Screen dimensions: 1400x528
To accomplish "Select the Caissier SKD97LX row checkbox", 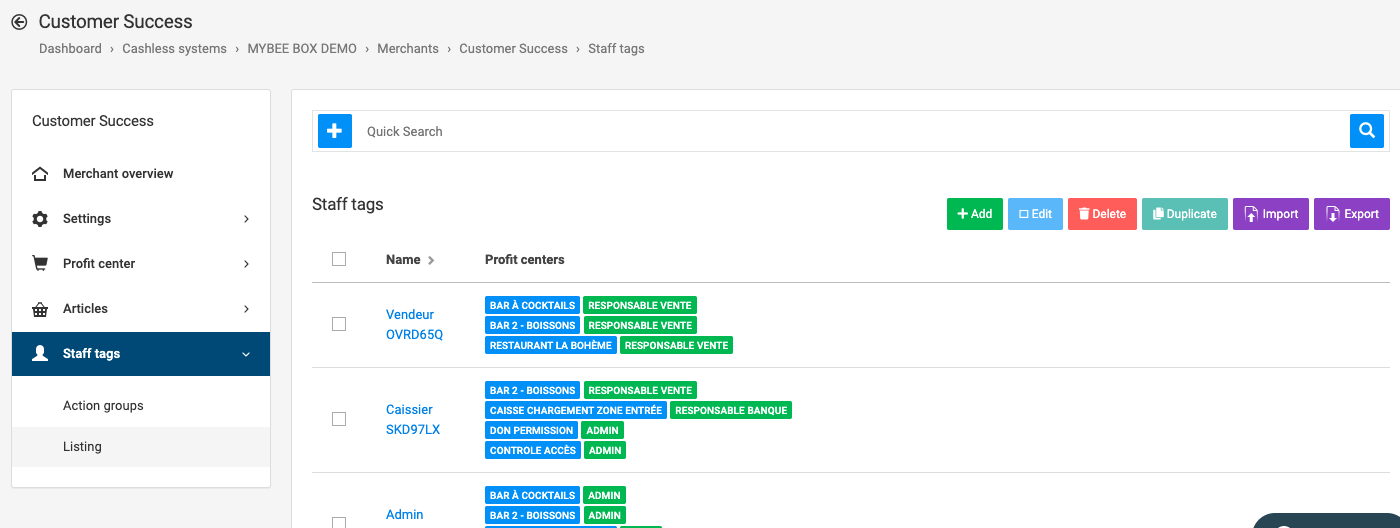I will click(x=339, y=419).
